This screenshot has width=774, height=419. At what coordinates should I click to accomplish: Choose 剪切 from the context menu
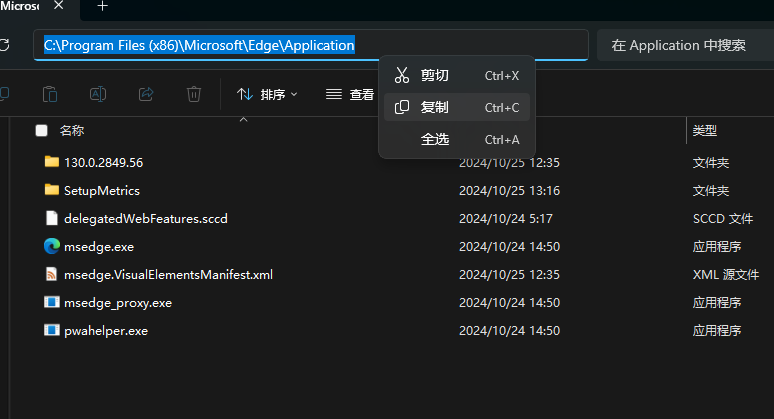(435, 75)
